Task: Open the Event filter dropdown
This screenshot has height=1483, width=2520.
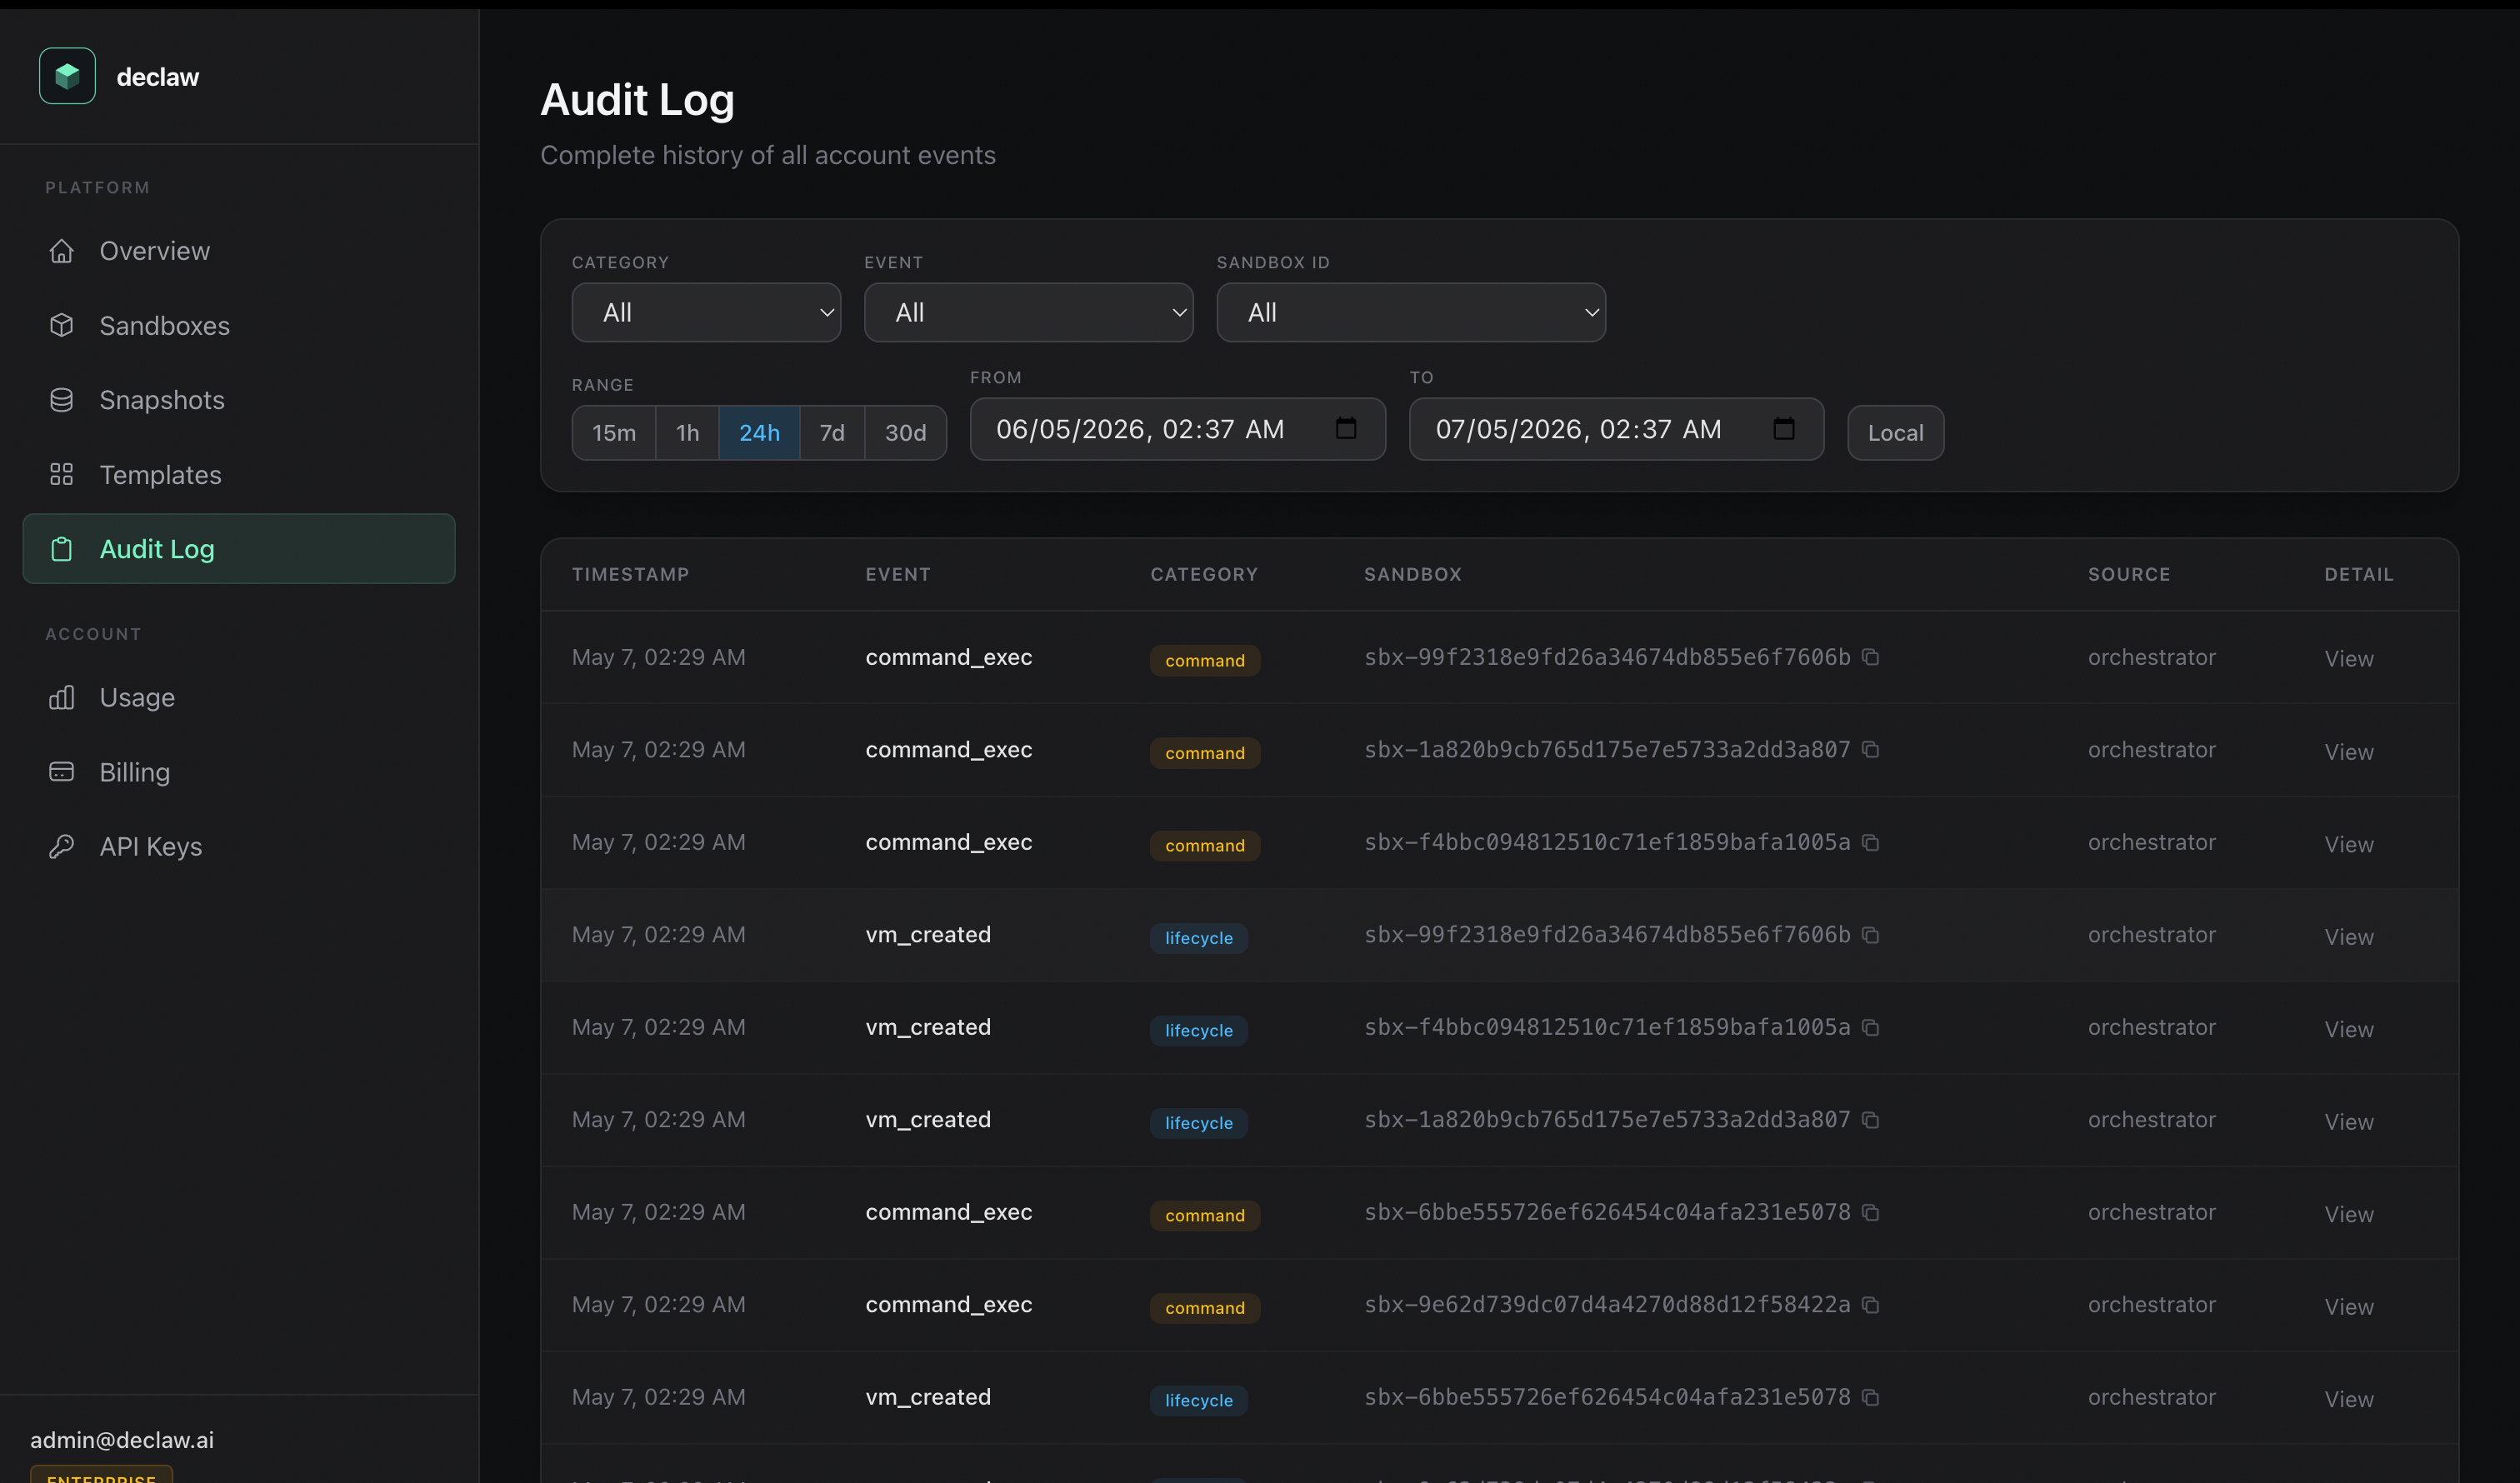Action: point(1029,313)
